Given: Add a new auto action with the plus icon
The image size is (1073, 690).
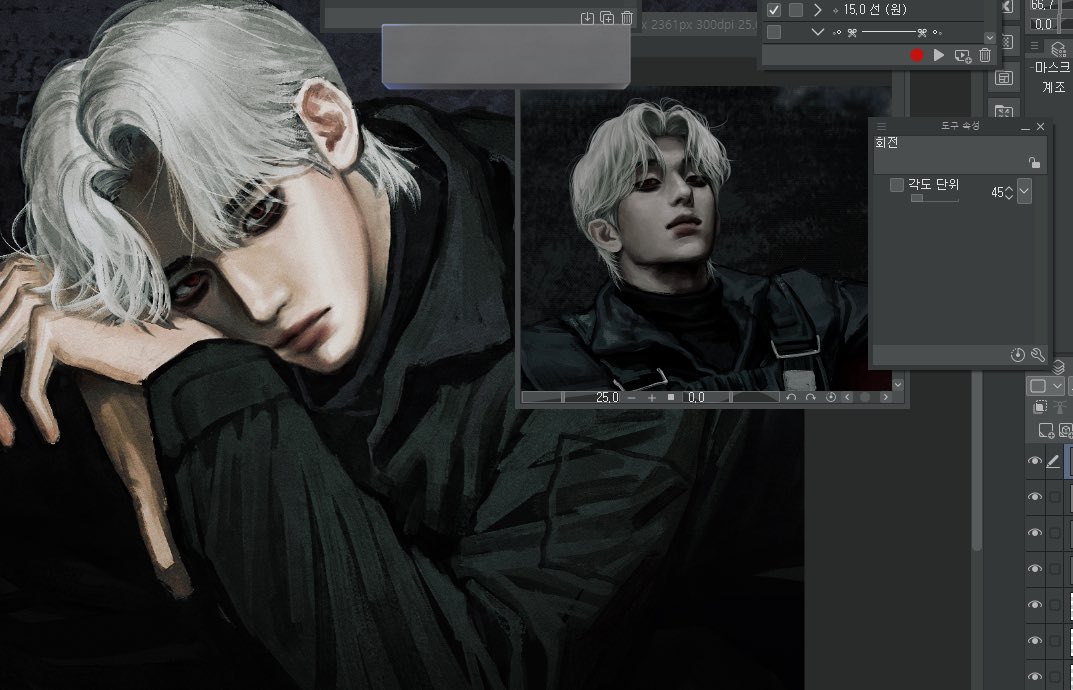Looking at the screenshot, I should tap(962, 56).
